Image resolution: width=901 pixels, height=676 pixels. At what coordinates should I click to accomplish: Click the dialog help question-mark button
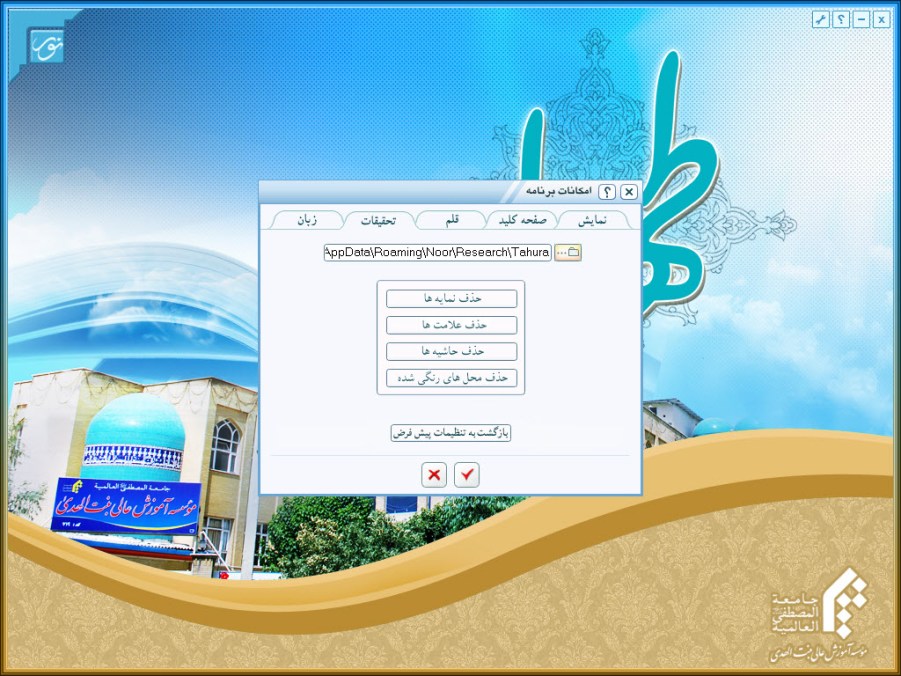click(607, 192)
